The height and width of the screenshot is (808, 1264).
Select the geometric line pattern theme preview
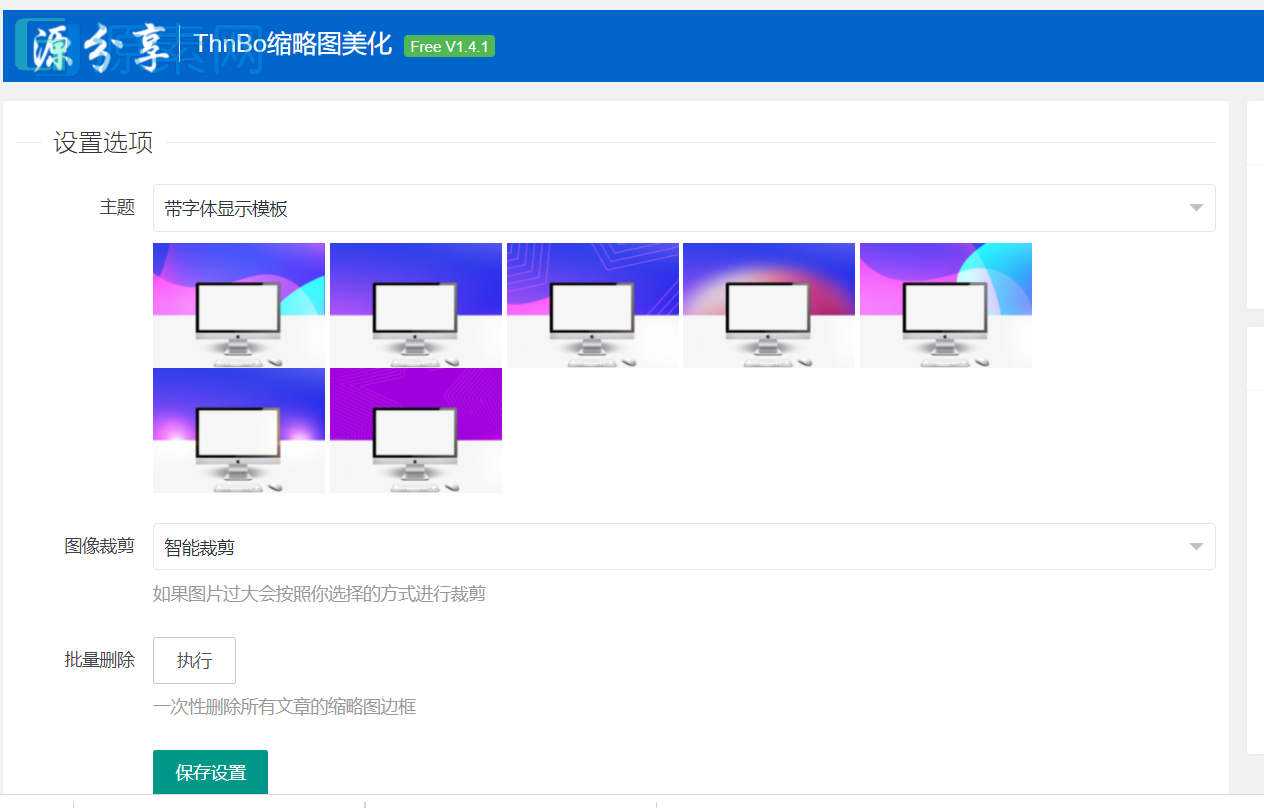592,304
